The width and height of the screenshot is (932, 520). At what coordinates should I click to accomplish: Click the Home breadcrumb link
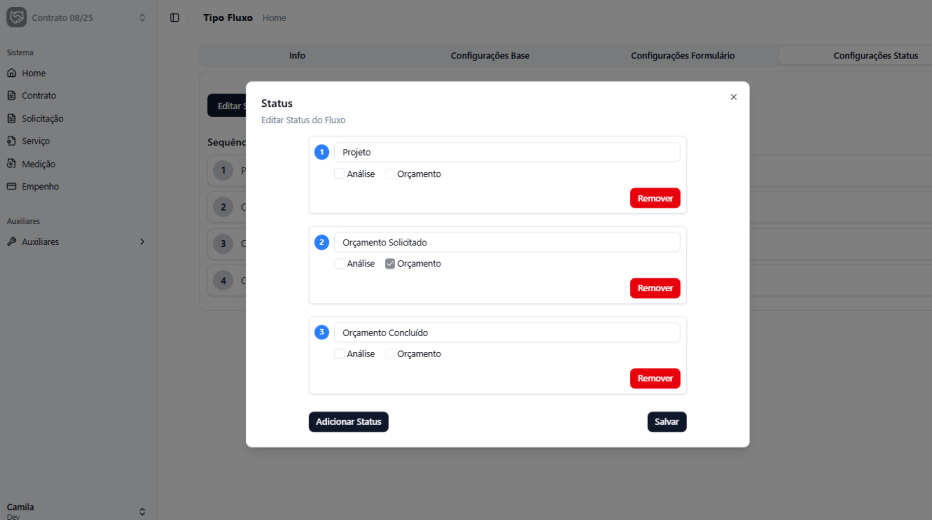274,18
